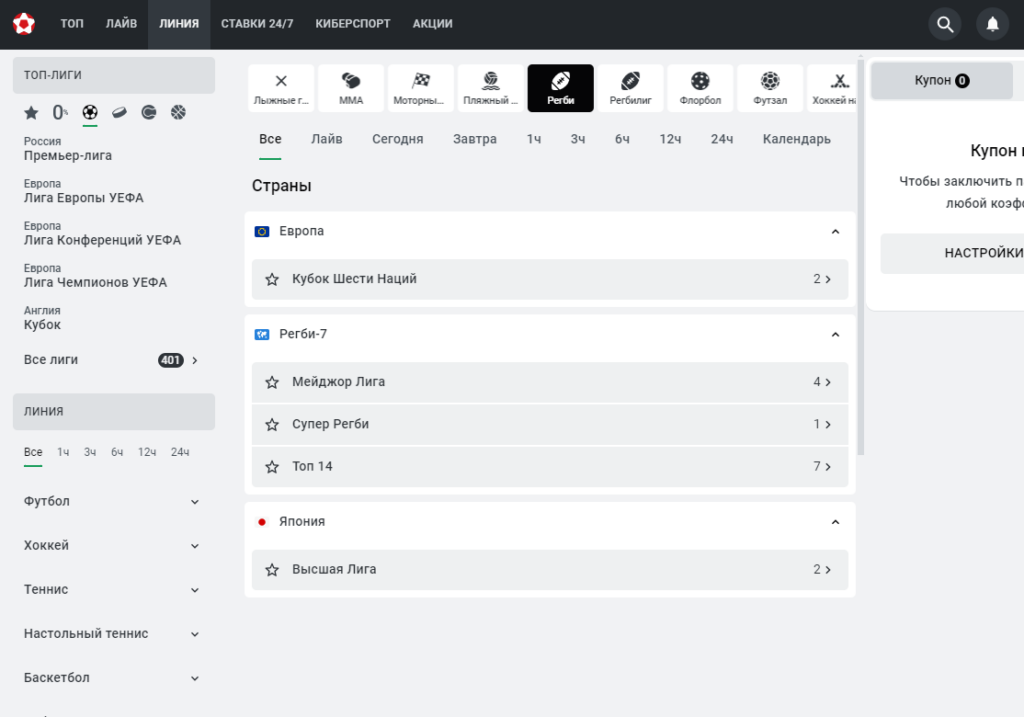Screen dimensions: 1024x717
Task: Open the Мейджор Лига league row
Action: pyautogui.click(x=550, y=382)
